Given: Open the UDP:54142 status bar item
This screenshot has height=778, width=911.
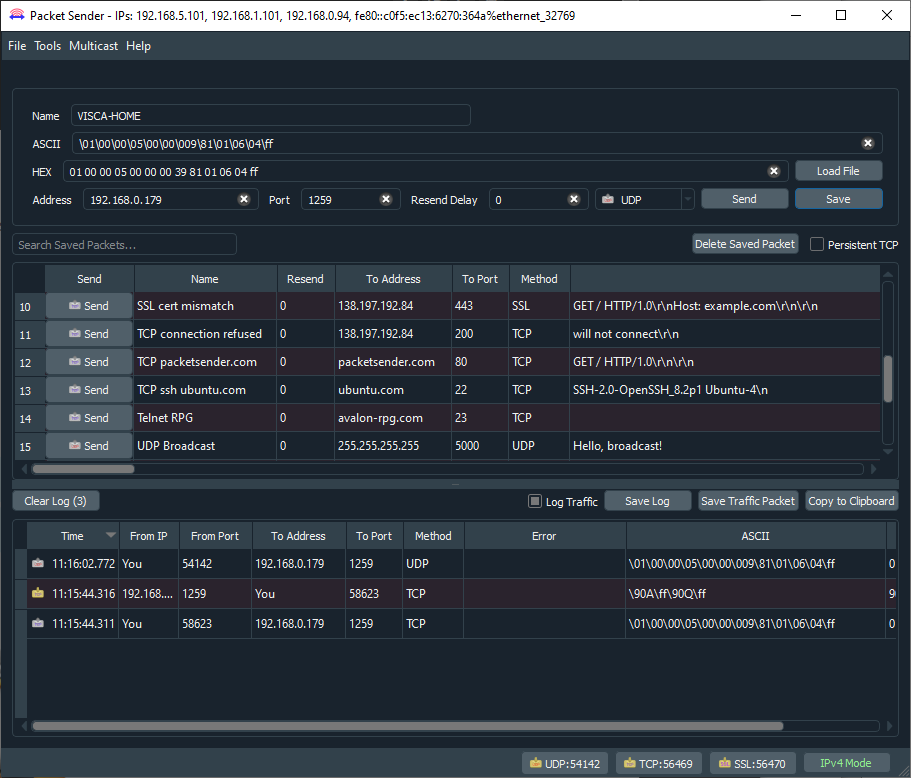Looking at the screenshot, I should click(x=564, y=762).
